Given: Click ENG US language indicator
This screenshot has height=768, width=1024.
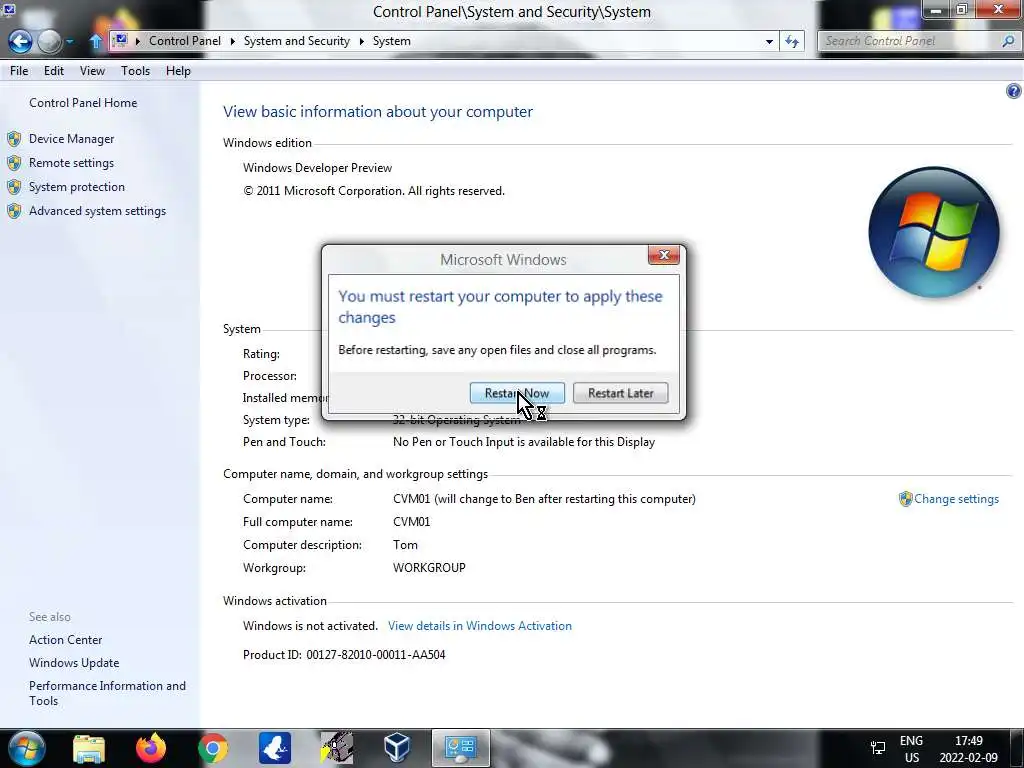Looking at the screenshot, I should [912, 749].
